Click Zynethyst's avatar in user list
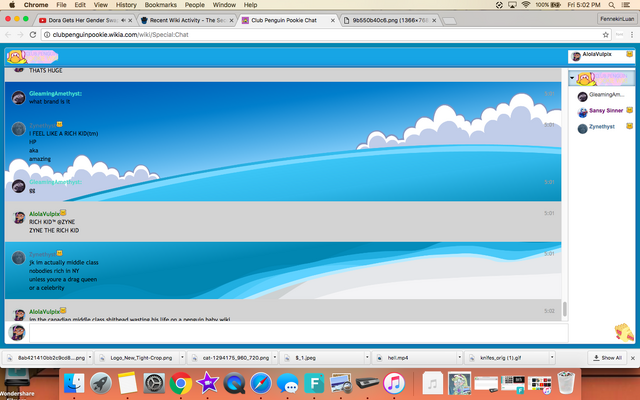 click(x=582, y=128)
